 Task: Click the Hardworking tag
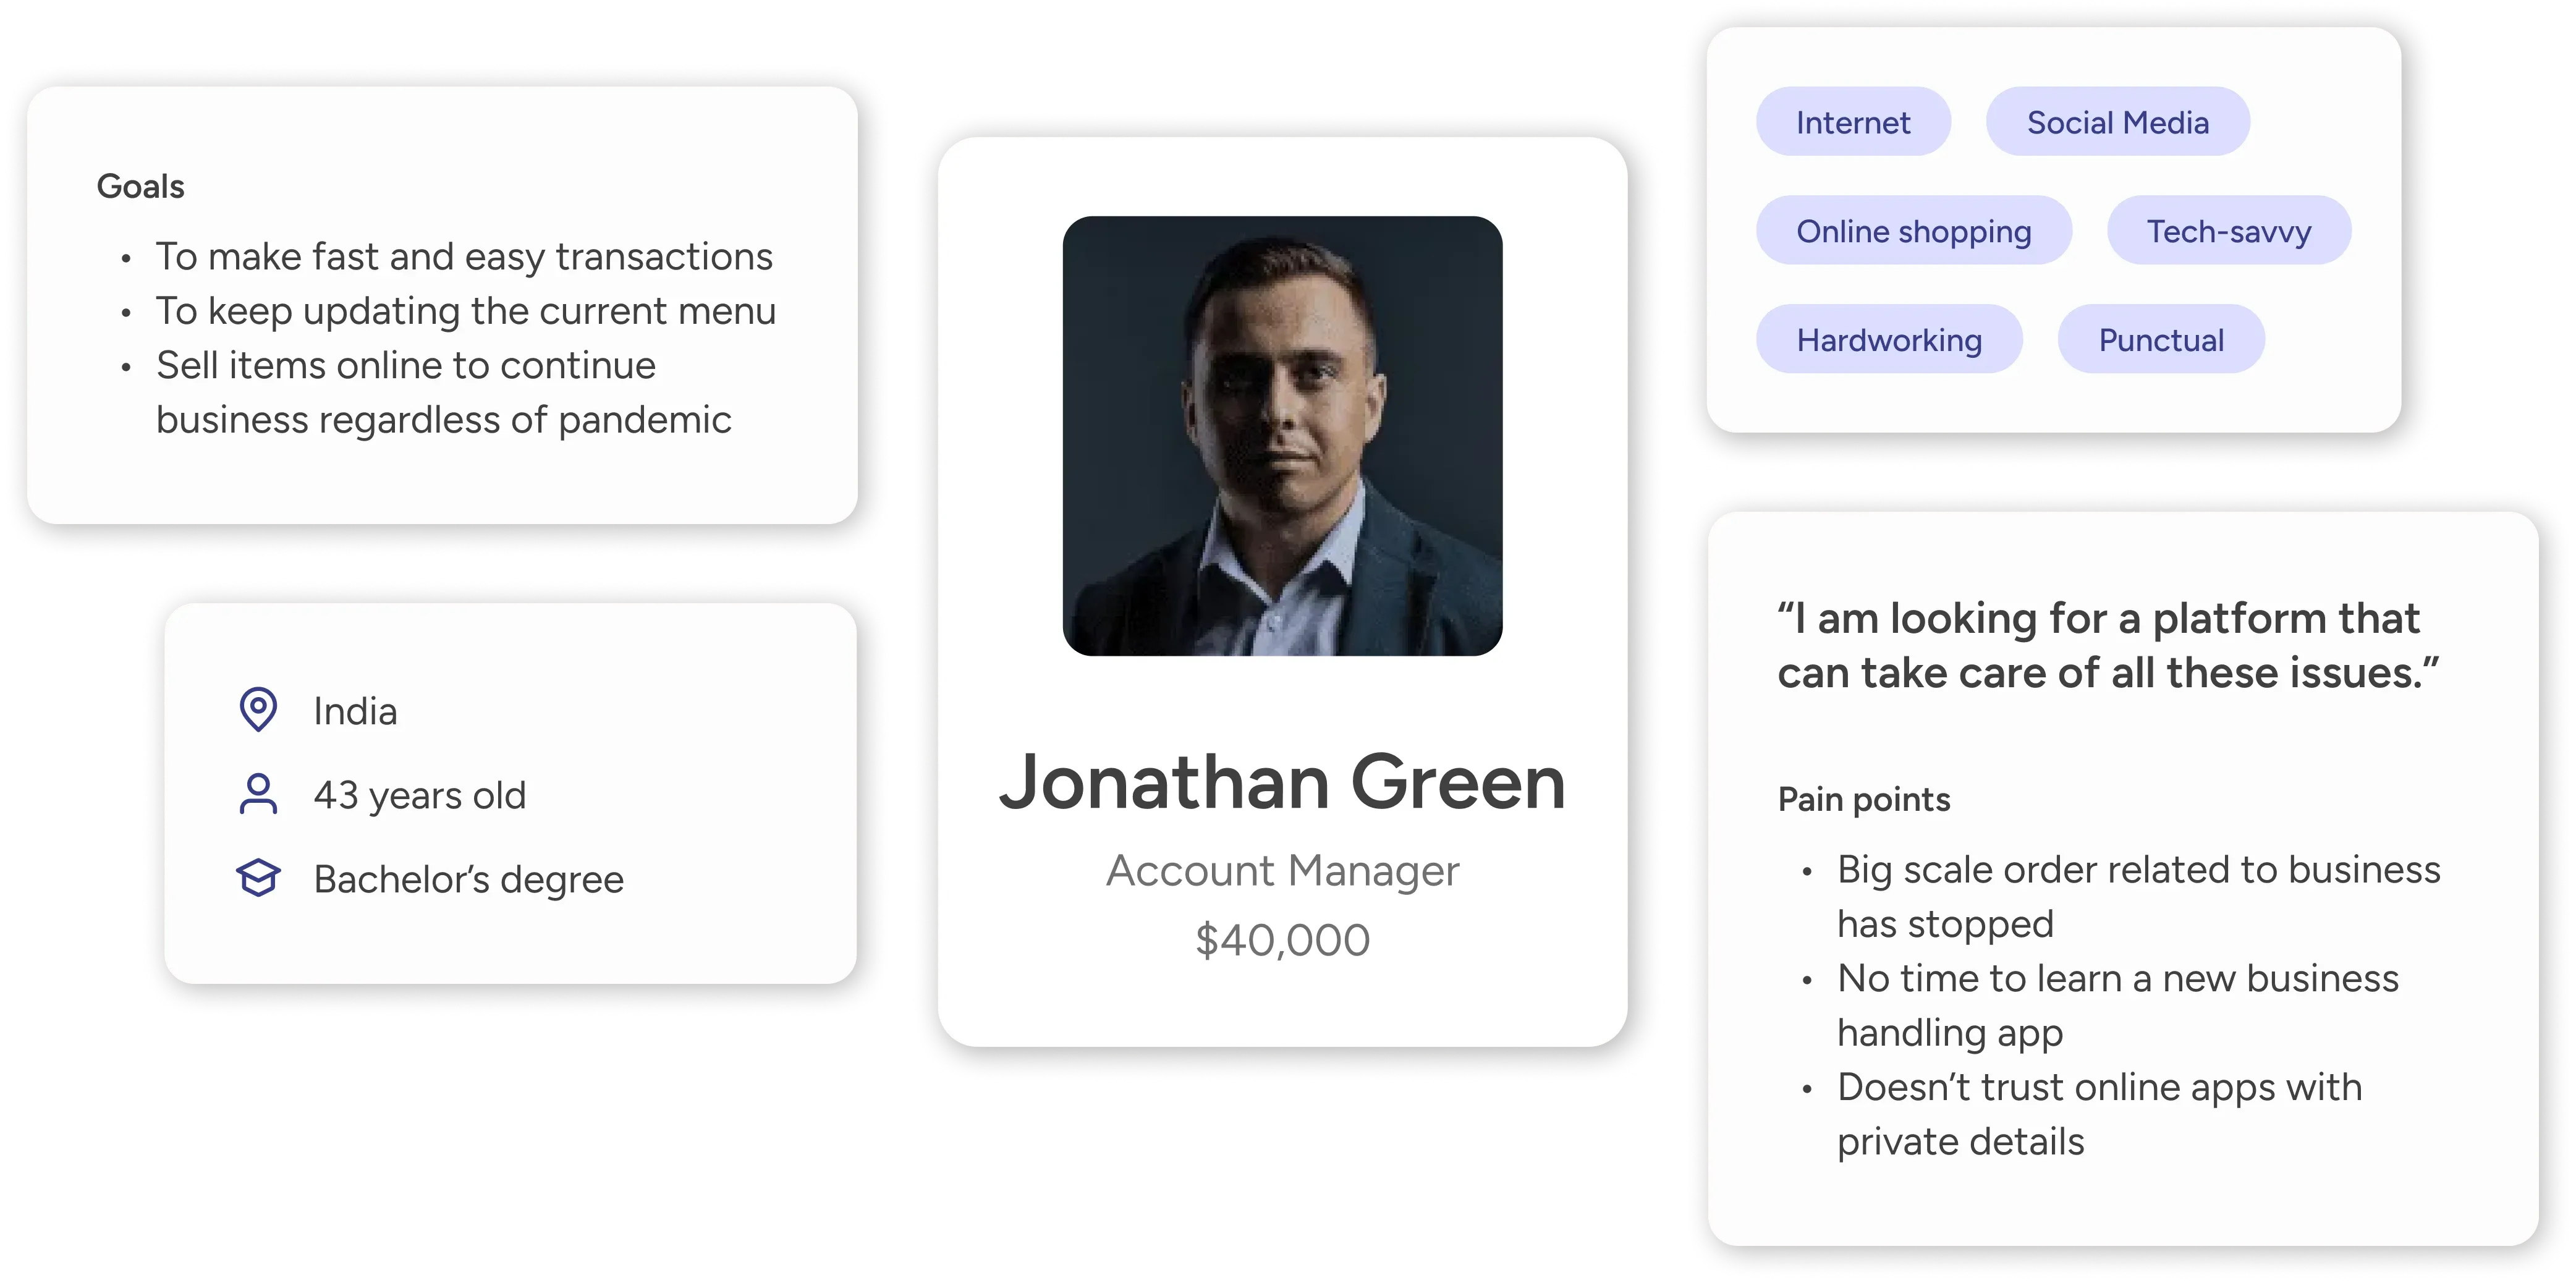(1888, 340)
